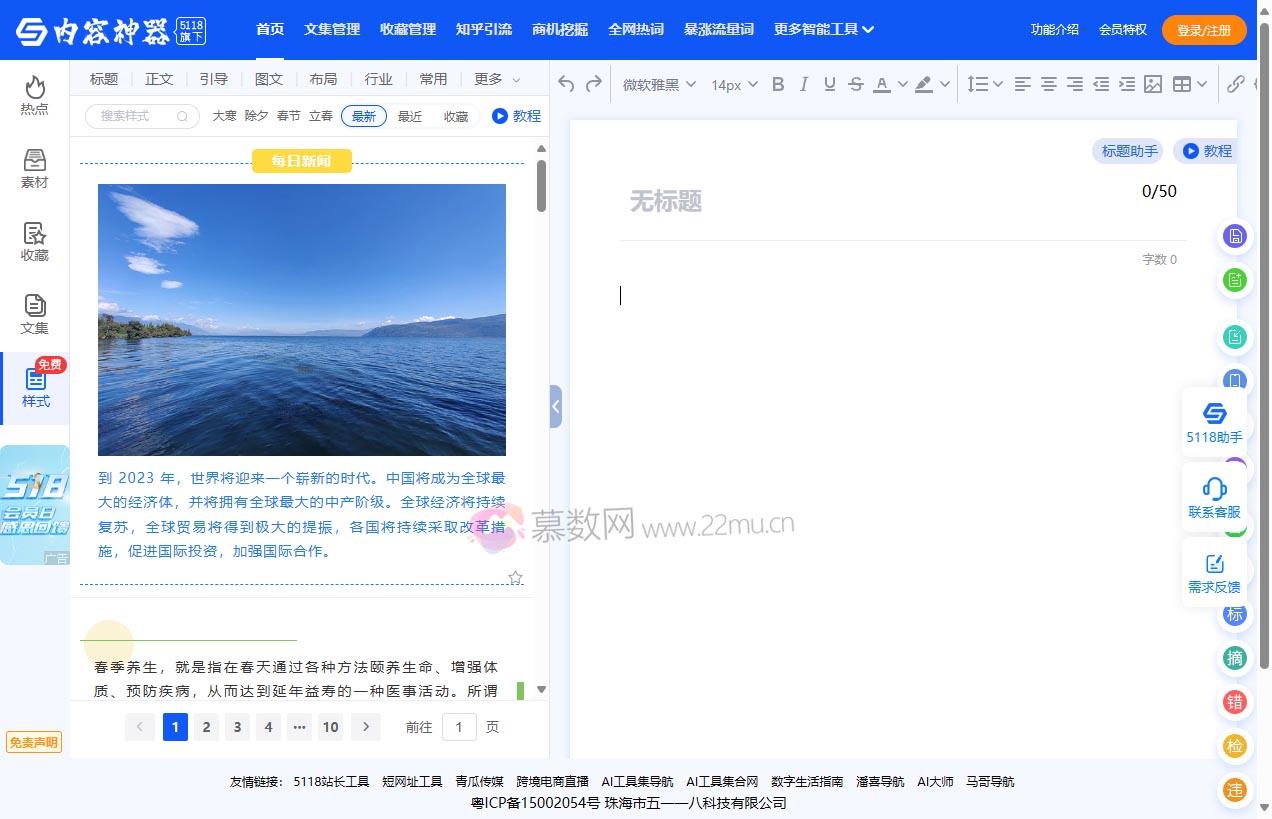Click the 登录/注册 button

pos(1204,30)
